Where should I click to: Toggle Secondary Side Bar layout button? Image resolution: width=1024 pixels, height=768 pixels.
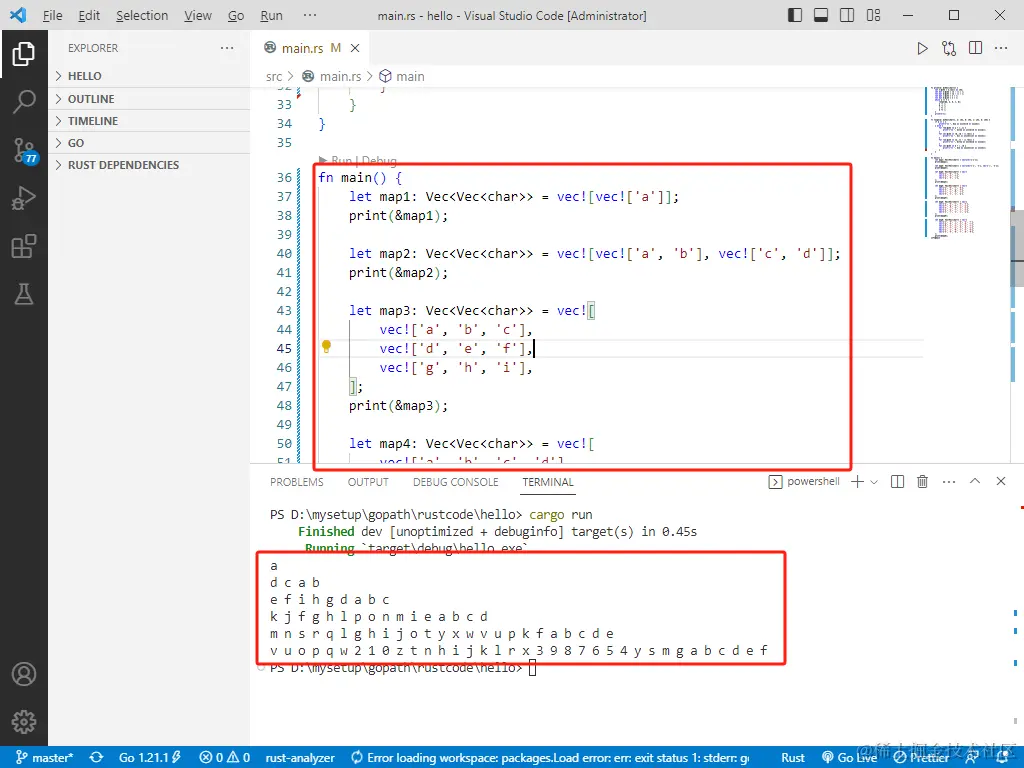click(x=847, y=15)
